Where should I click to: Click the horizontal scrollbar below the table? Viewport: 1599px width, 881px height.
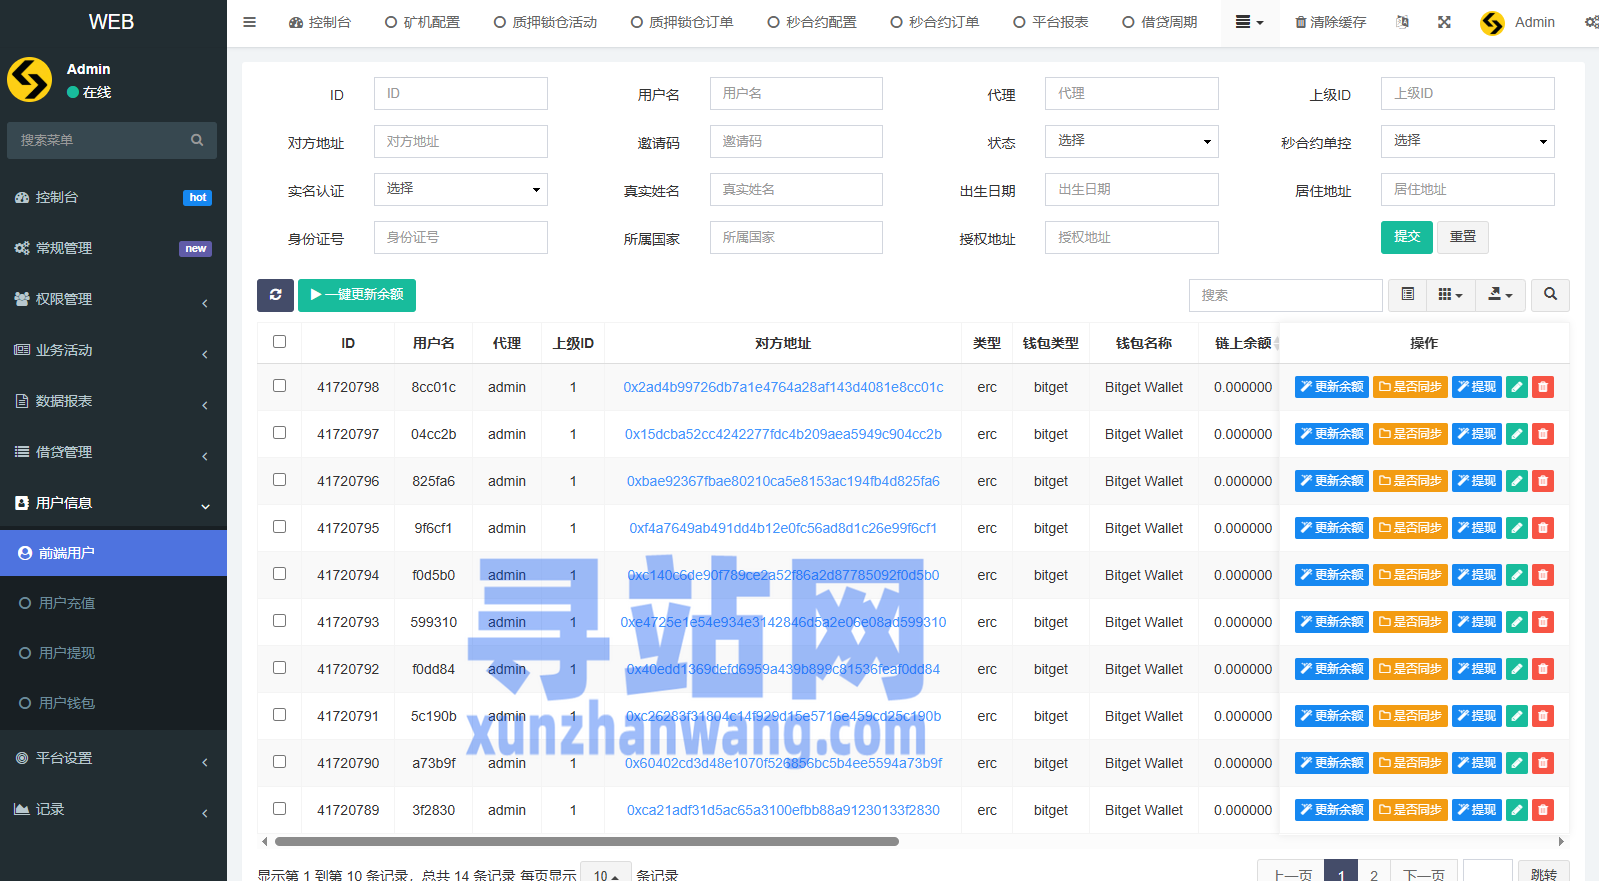point(586,842)
